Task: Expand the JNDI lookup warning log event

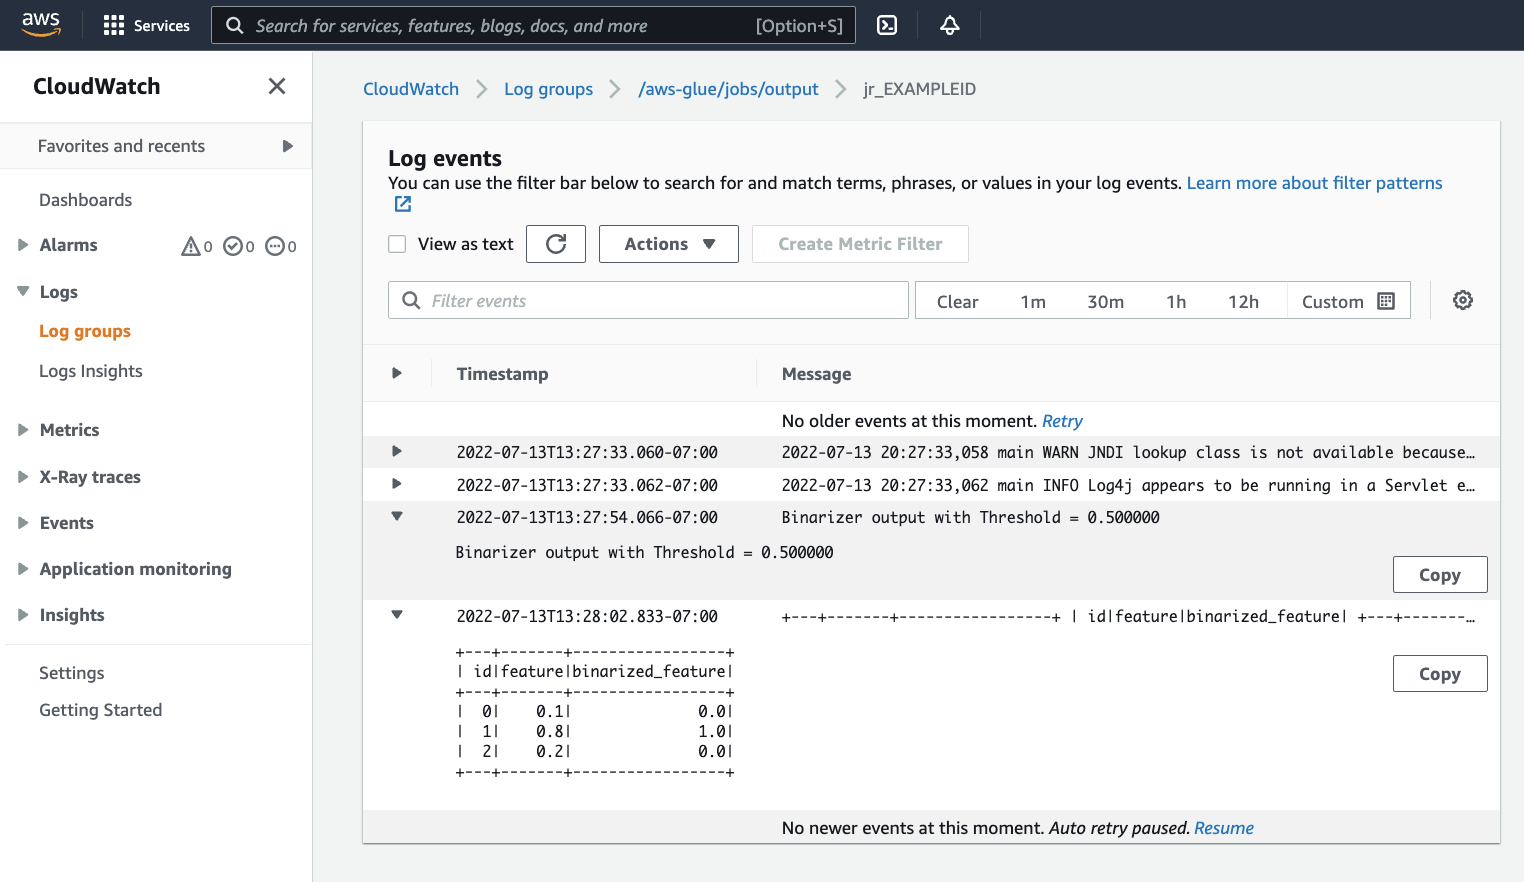Action: (396, 451)
